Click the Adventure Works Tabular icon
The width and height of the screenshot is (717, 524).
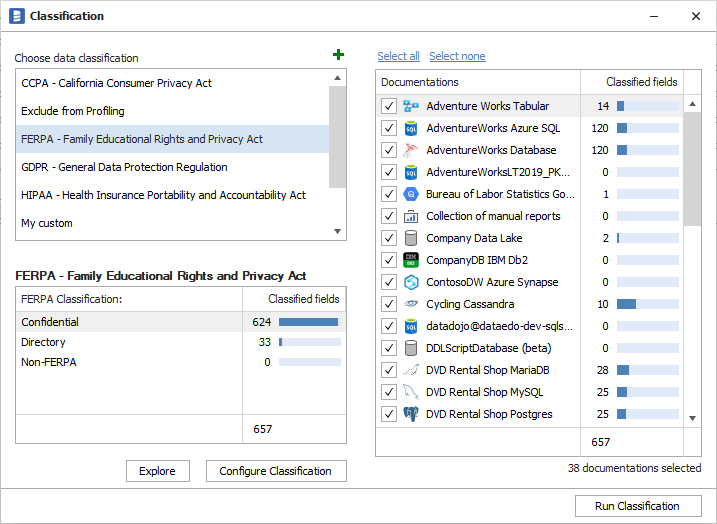pos(410,106)
